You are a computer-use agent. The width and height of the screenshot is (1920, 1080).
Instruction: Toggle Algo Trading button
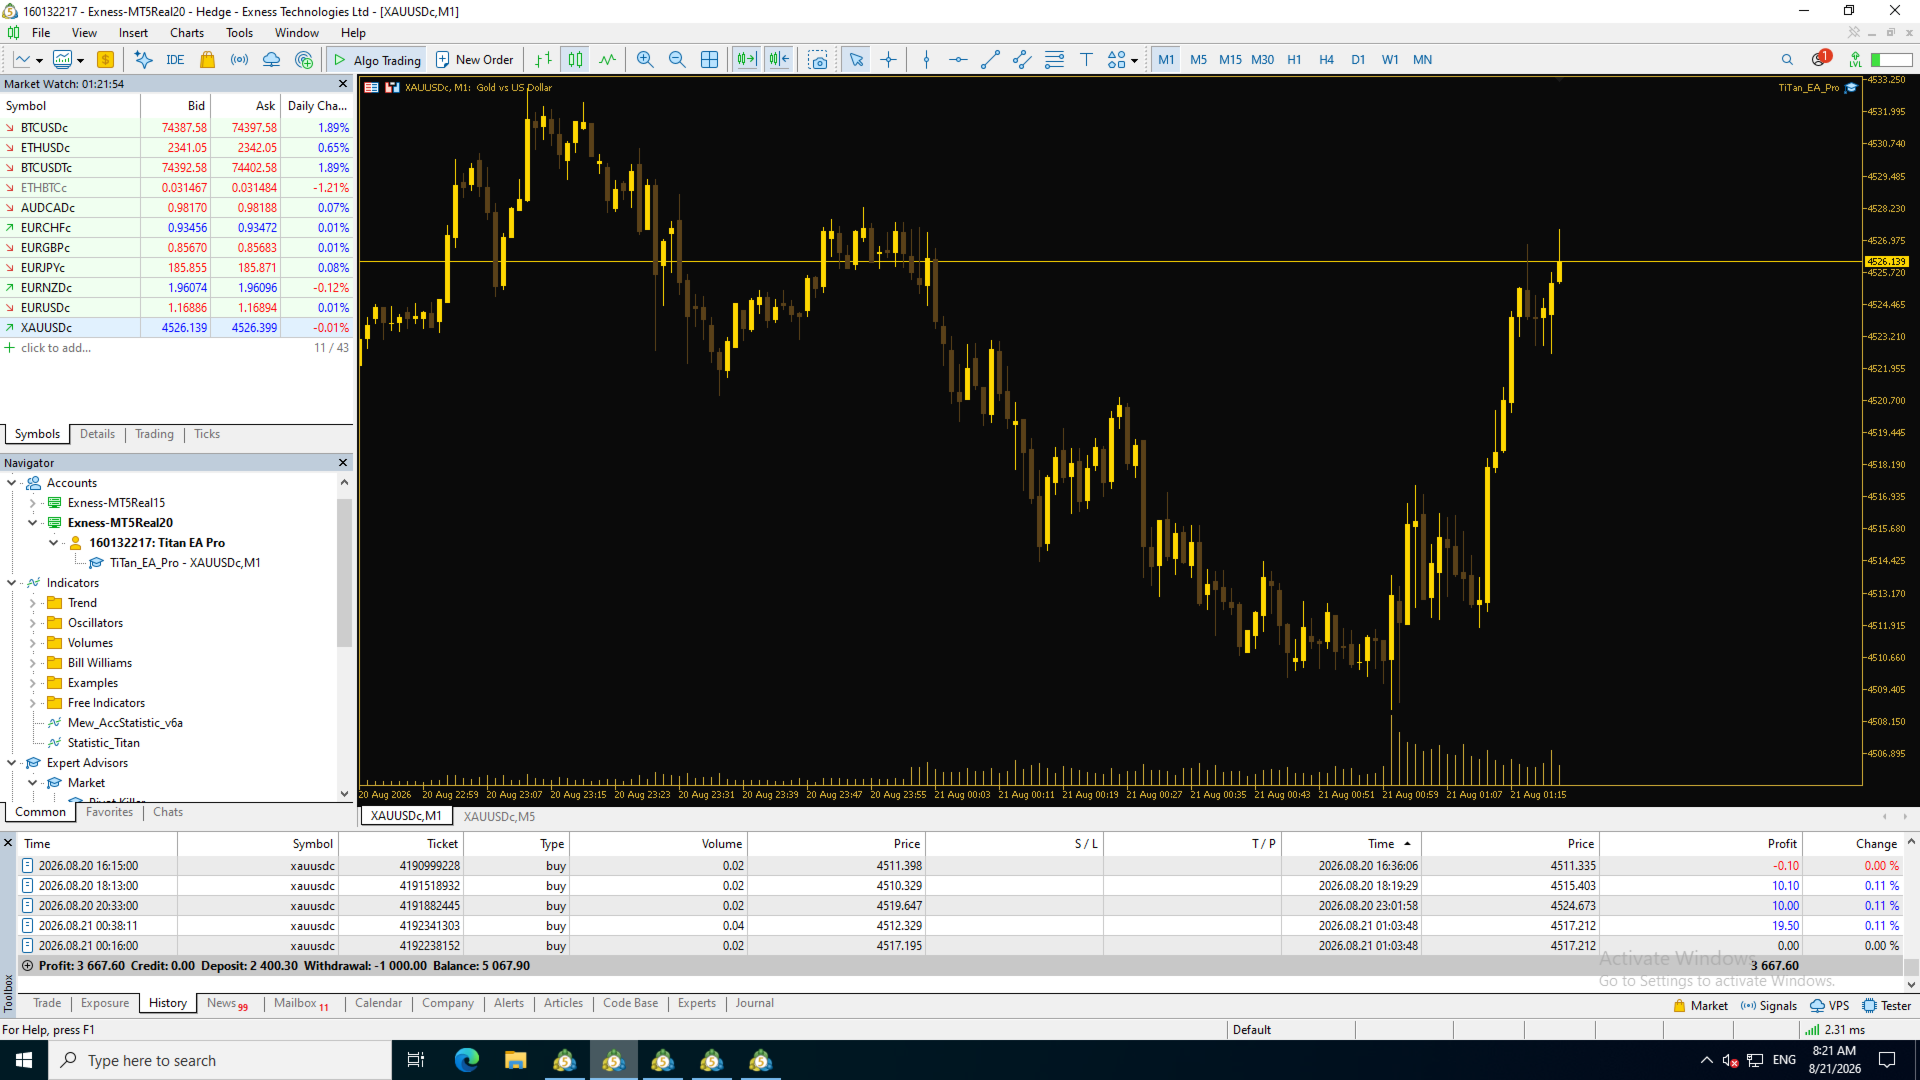[x=377, y=60]
